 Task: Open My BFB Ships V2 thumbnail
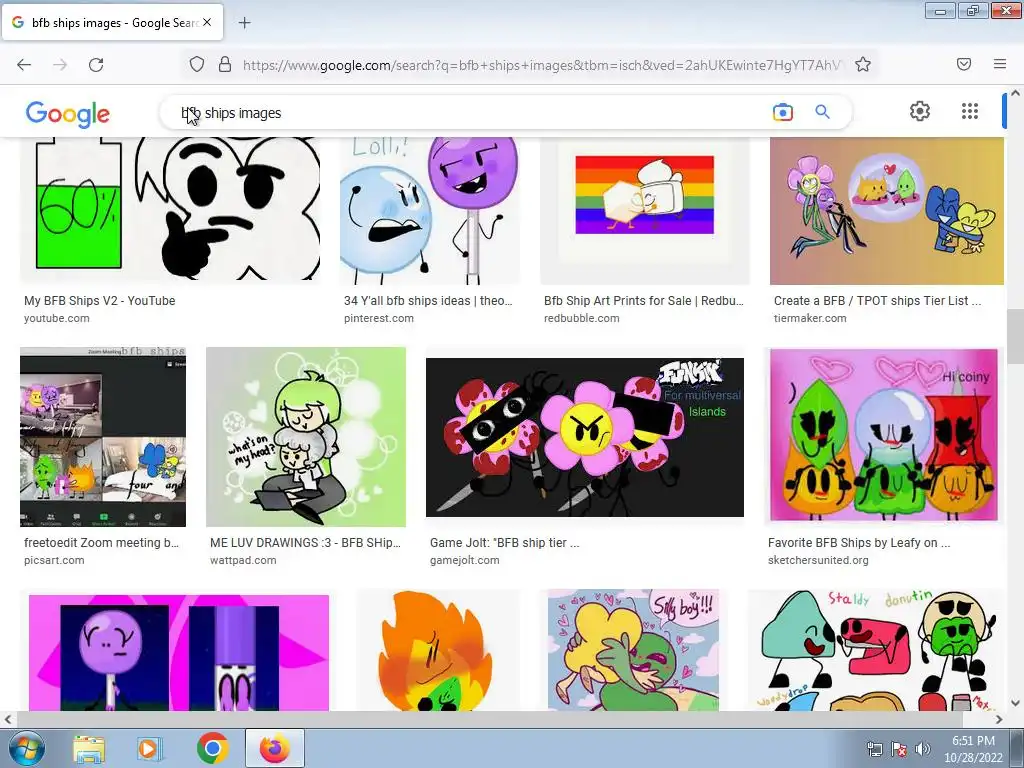(170, 209)
